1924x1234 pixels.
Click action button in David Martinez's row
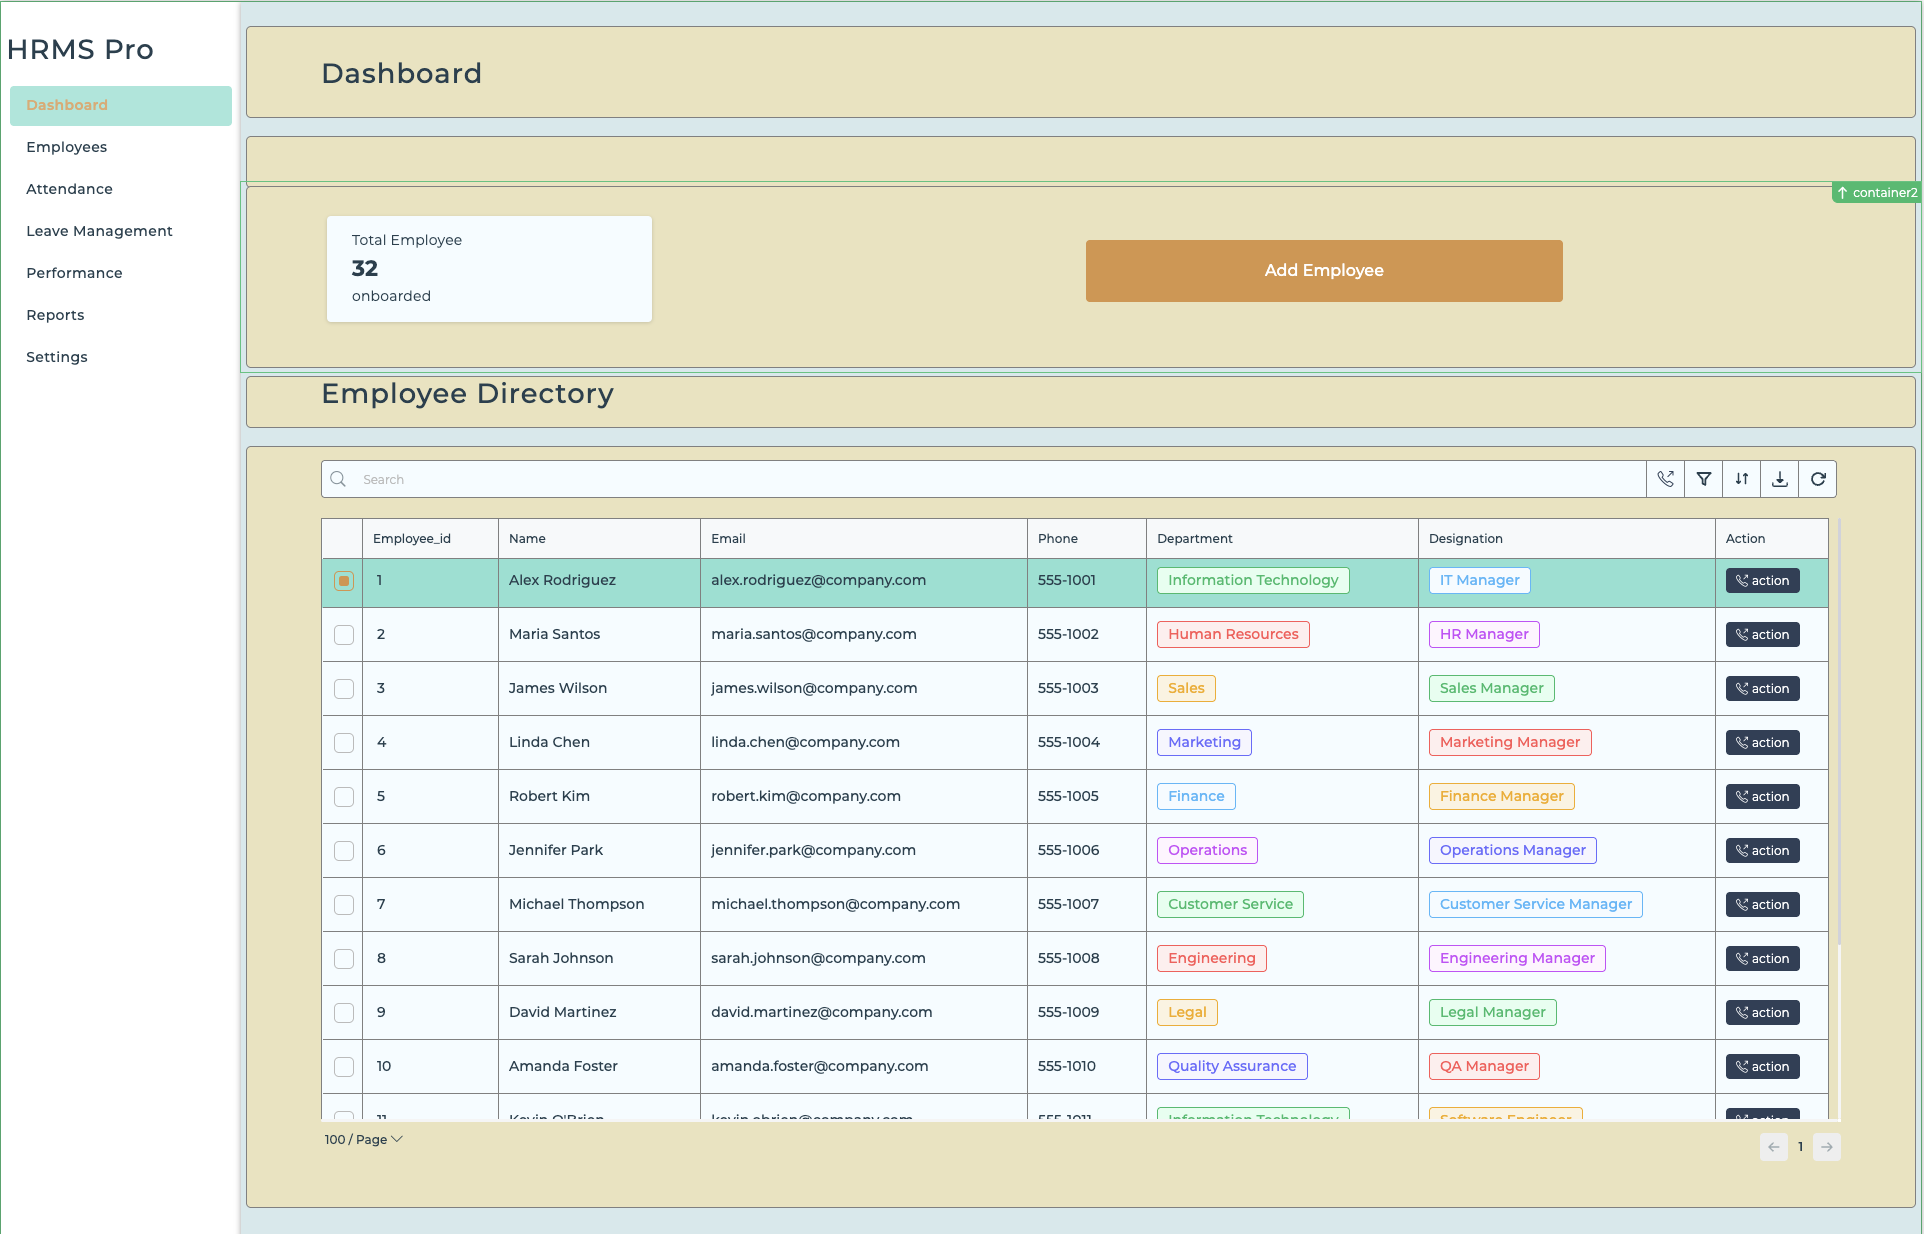click(1762, 1012)
